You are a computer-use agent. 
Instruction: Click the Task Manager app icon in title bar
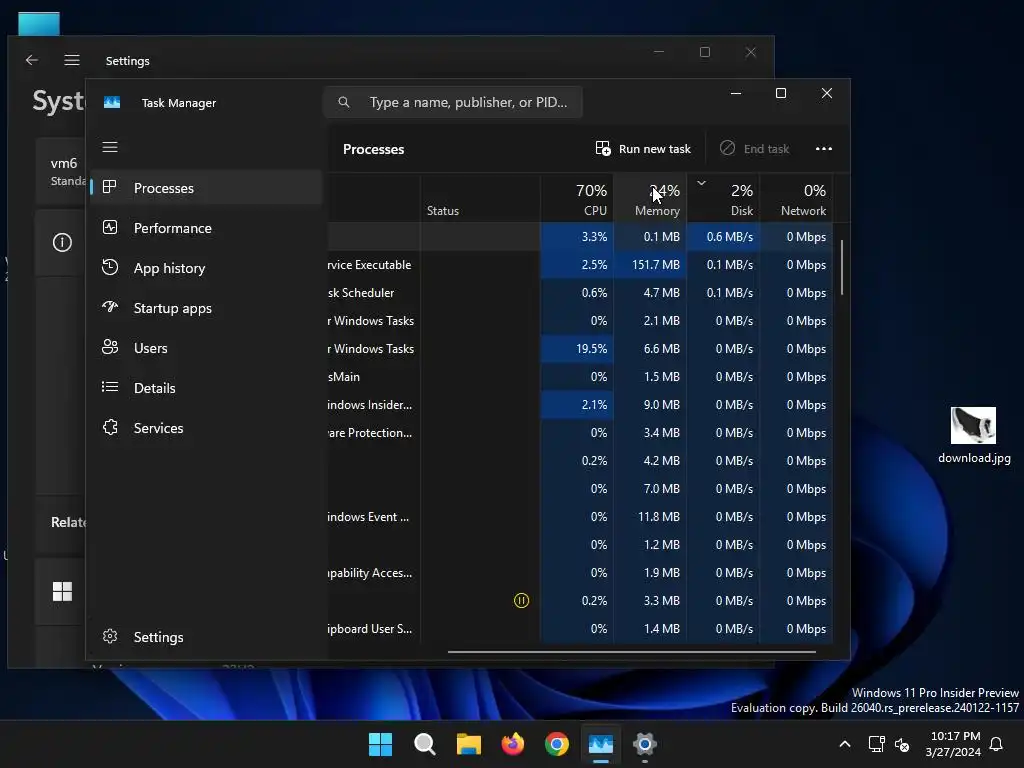(x=112, y=103)
